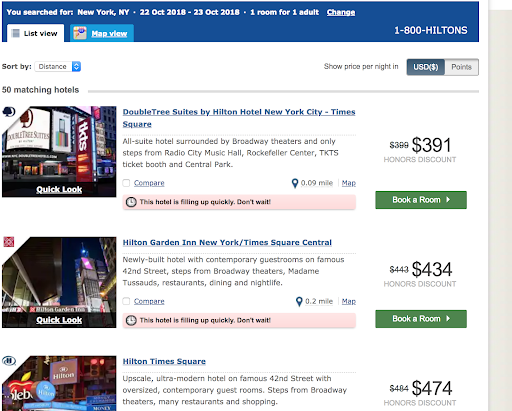This screenshot has width=512, height=411.
Task: Check Compare box for DoubleTree Suites
Action: click(126, 183)
